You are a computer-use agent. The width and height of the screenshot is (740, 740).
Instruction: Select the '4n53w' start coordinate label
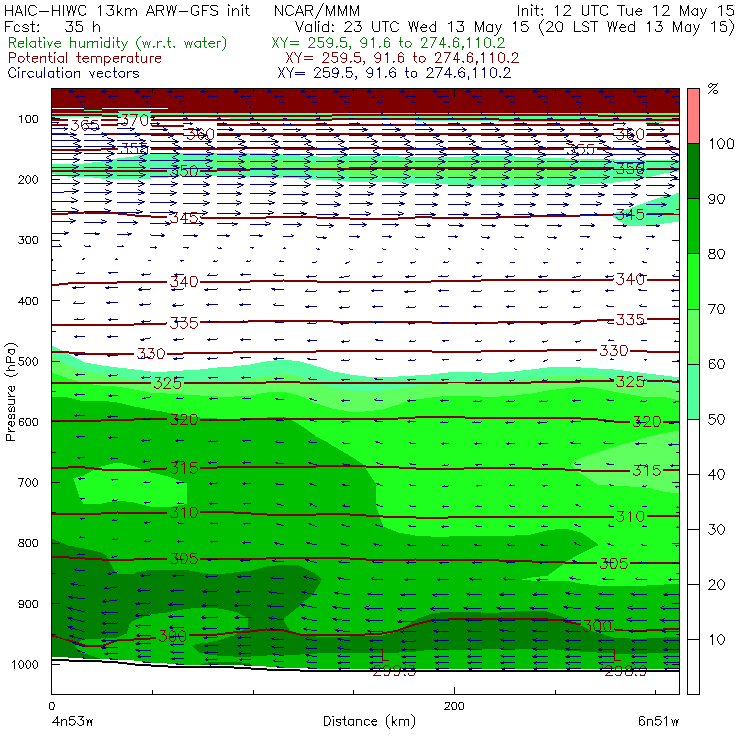click(72, 722)
